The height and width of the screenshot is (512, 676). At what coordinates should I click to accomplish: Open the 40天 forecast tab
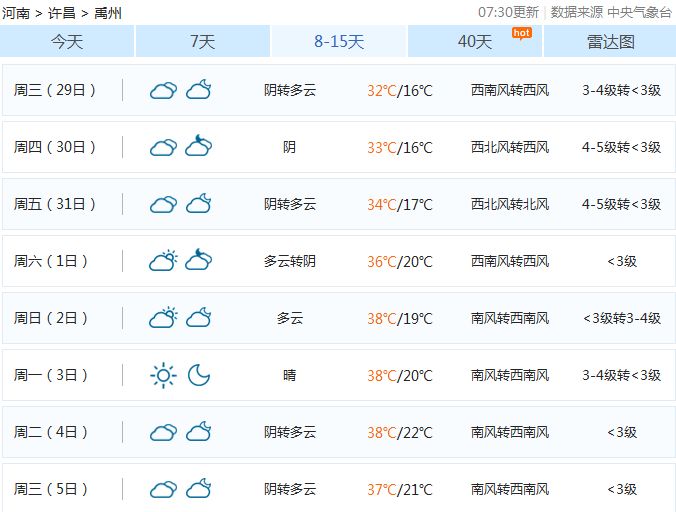click(475, 42)
